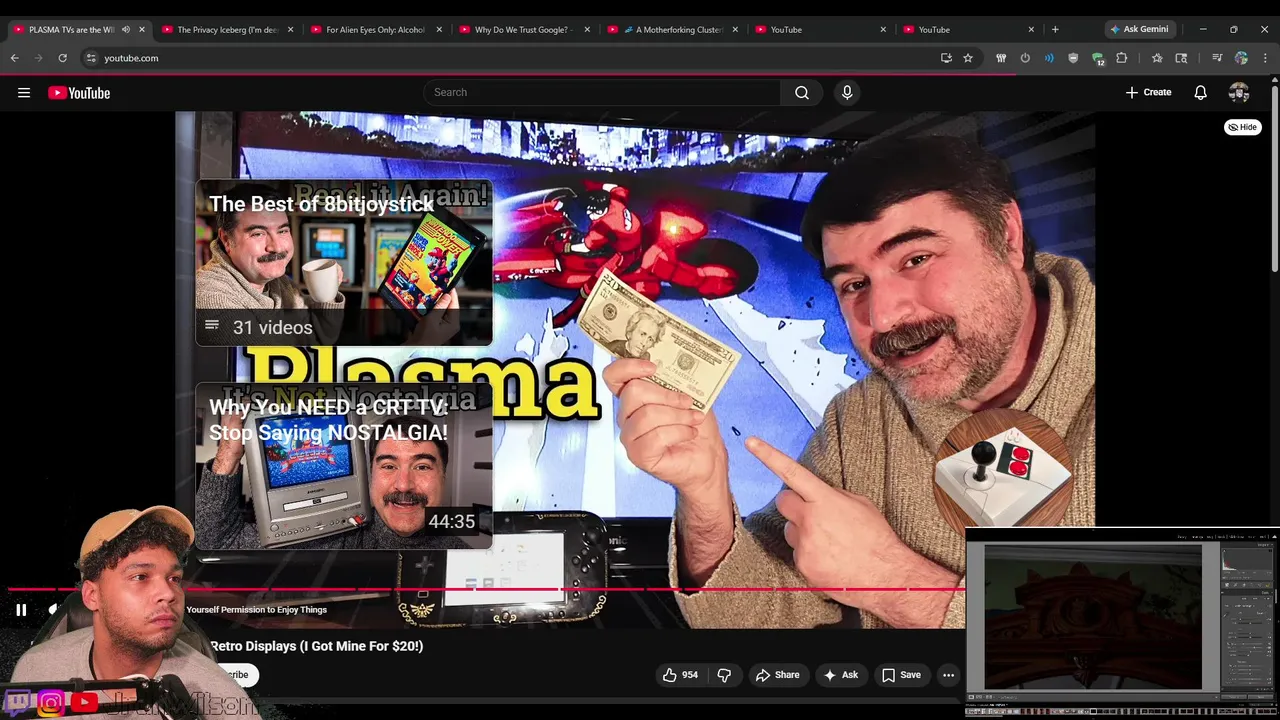This screenshot has width=1280, height=720.
Task: Click the round joystick channel watermark
Action: pos(1003,469)
